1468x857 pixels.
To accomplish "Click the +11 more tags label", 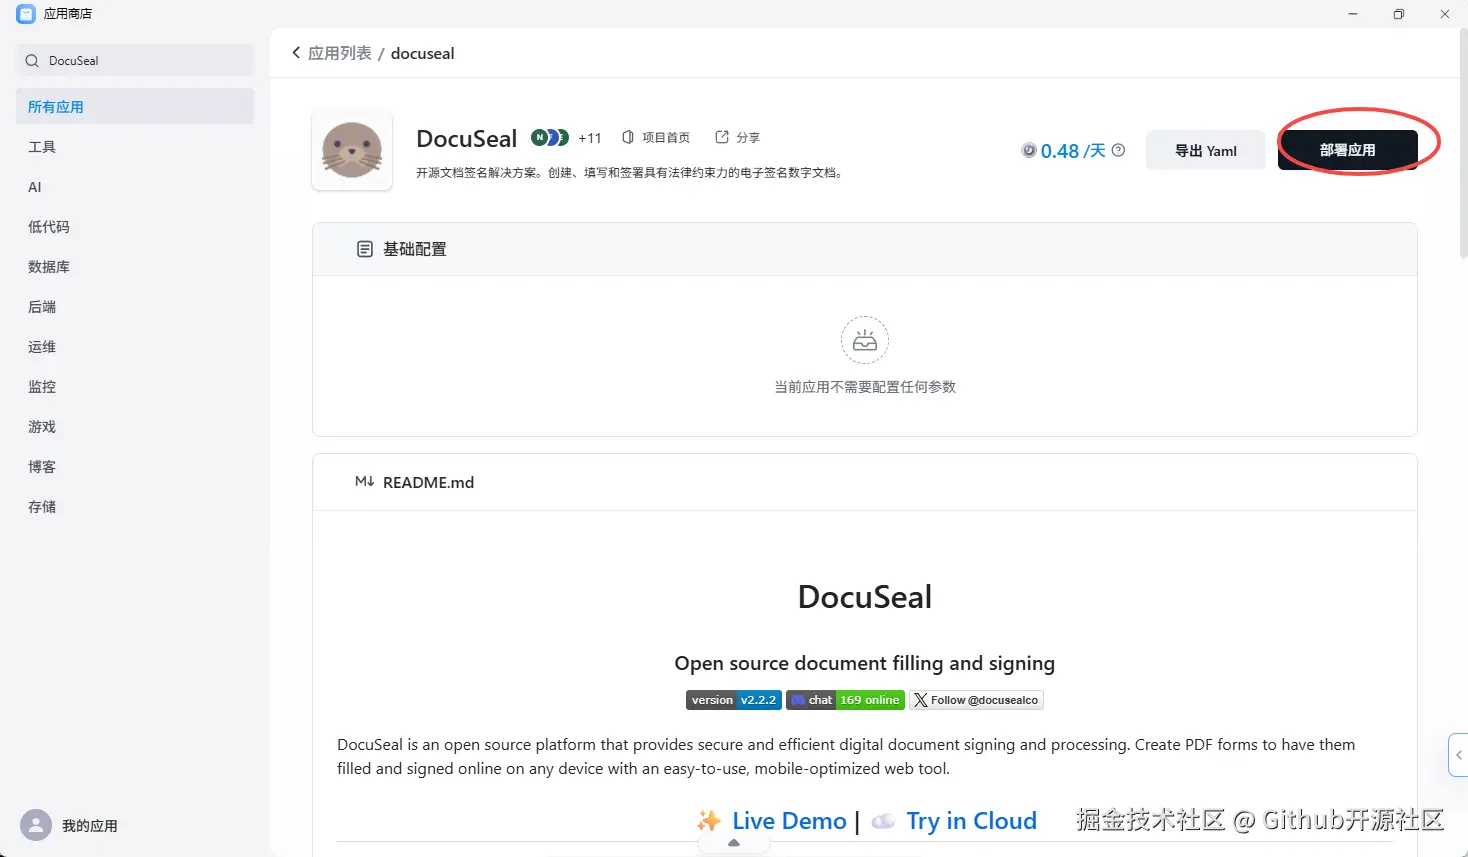I will (590, 138).
